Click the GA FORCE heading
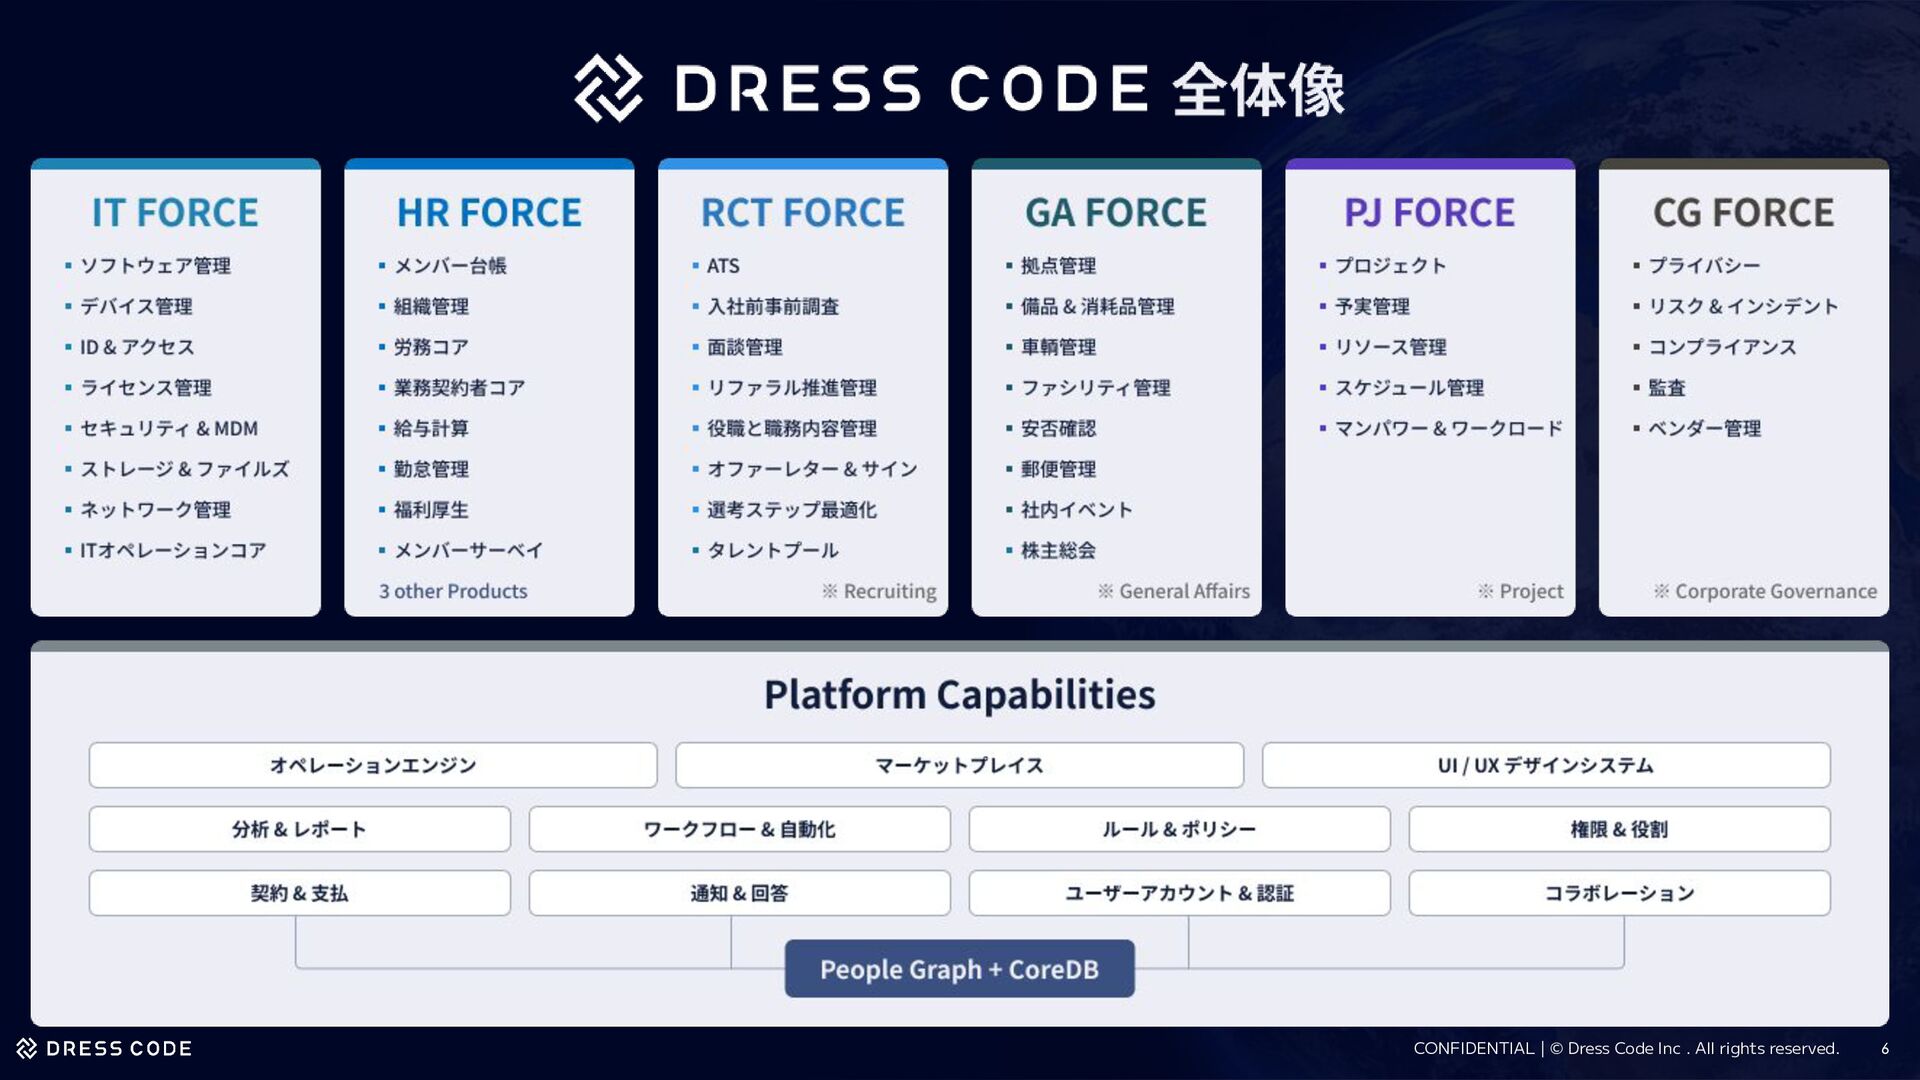 (x=1116, y=213)
